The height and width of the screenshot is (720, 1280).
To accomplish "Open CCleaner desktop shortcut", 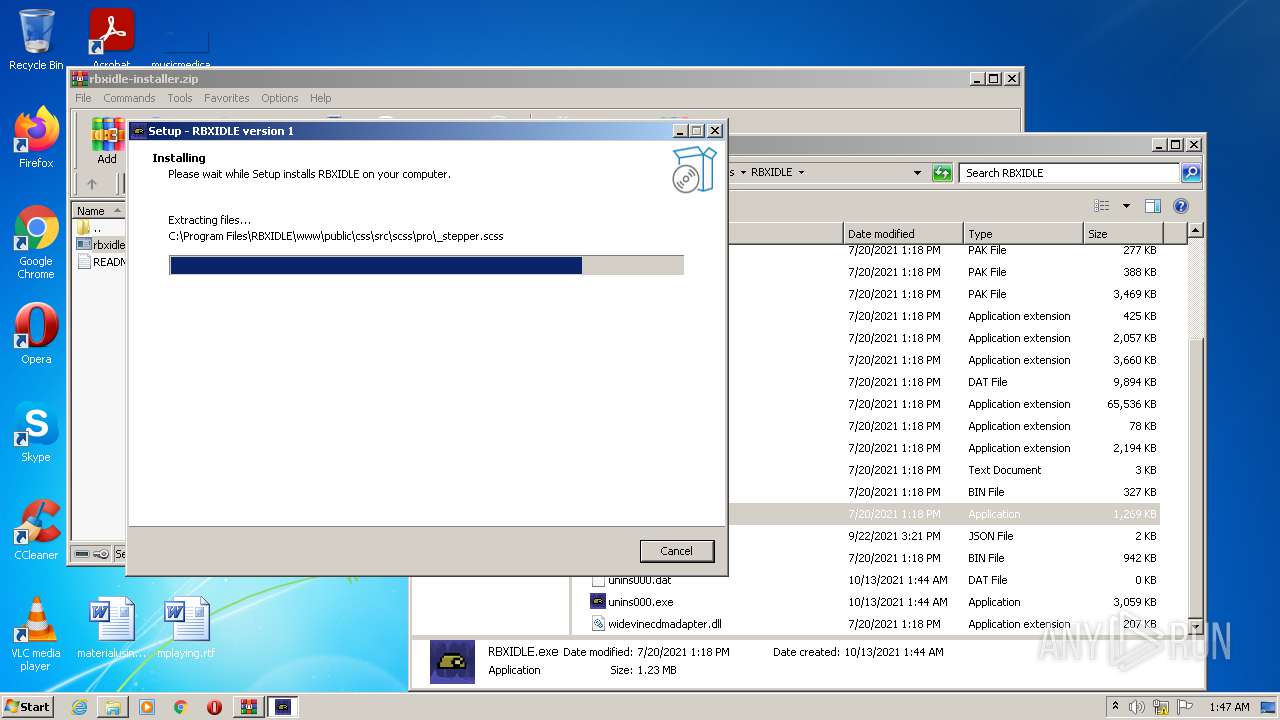I will [36, 530].
